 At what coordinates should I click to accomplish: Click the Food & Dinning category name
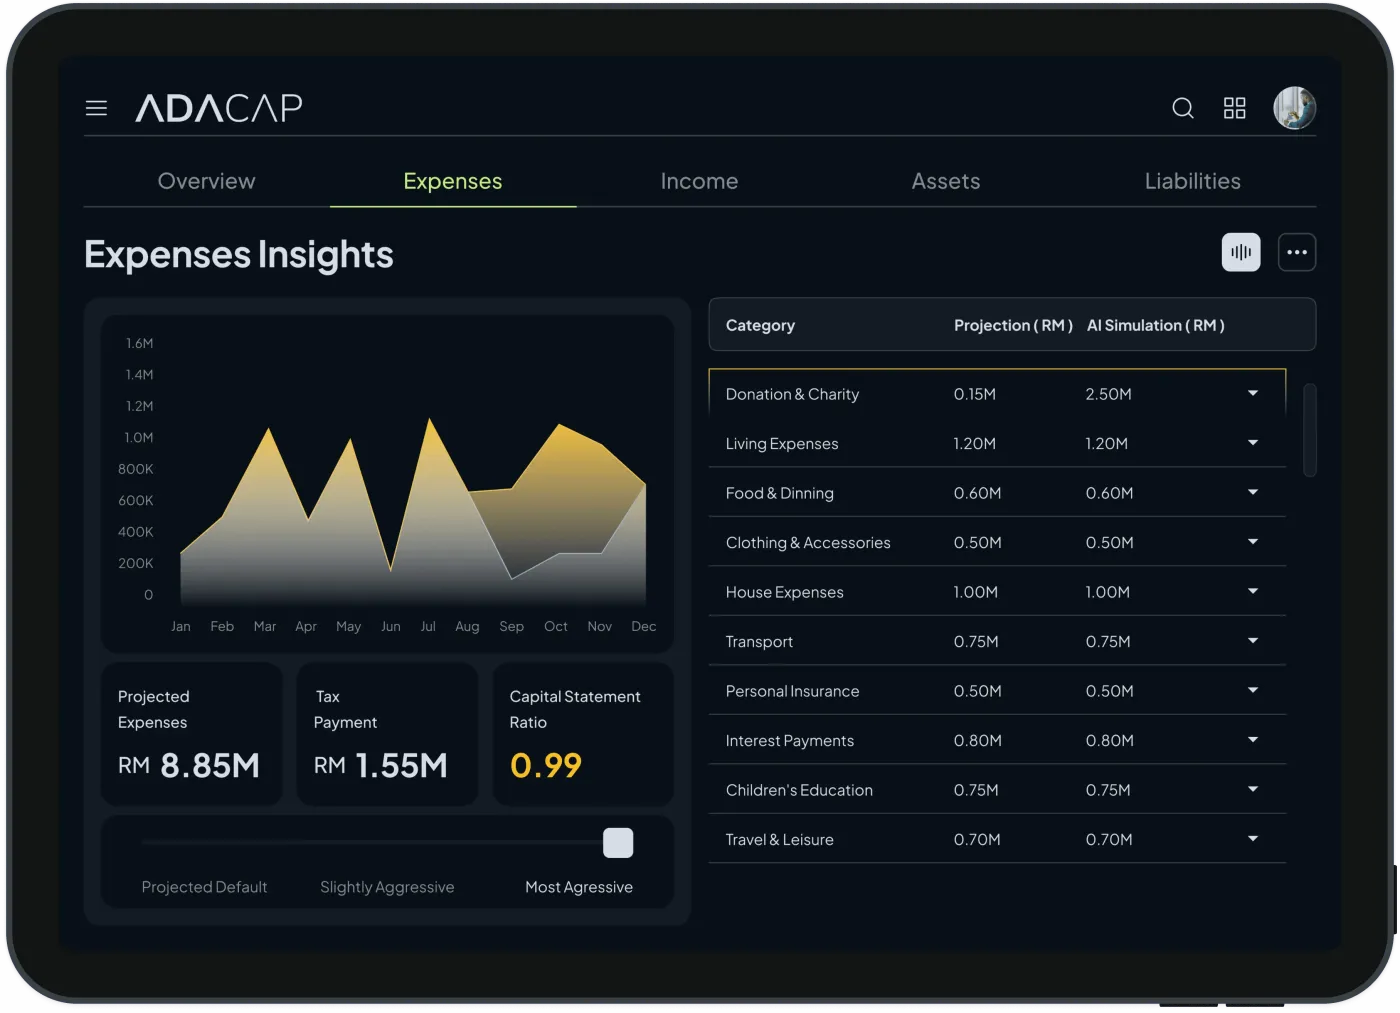[x=779, y=493]
